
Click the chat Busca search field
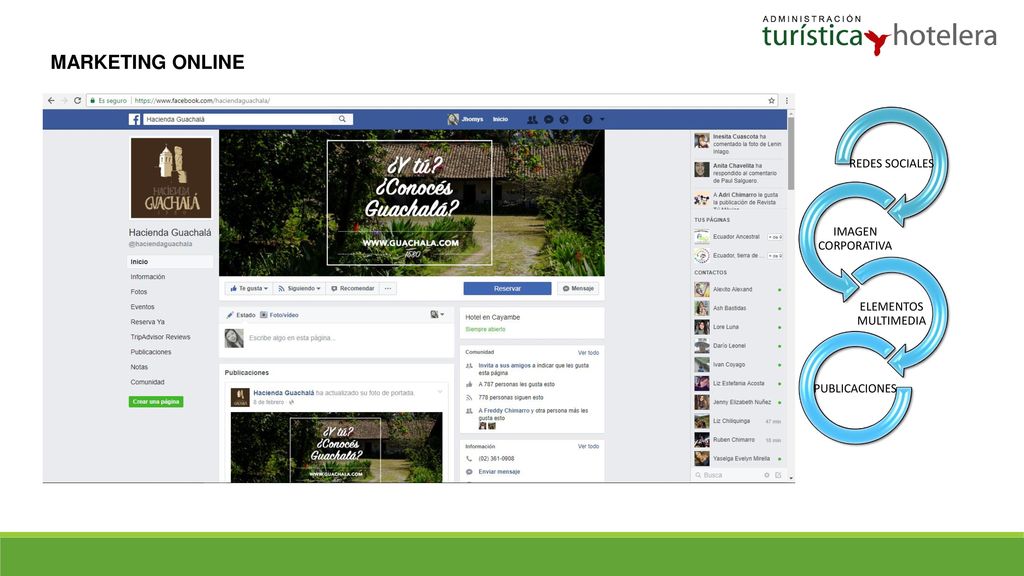727,475
